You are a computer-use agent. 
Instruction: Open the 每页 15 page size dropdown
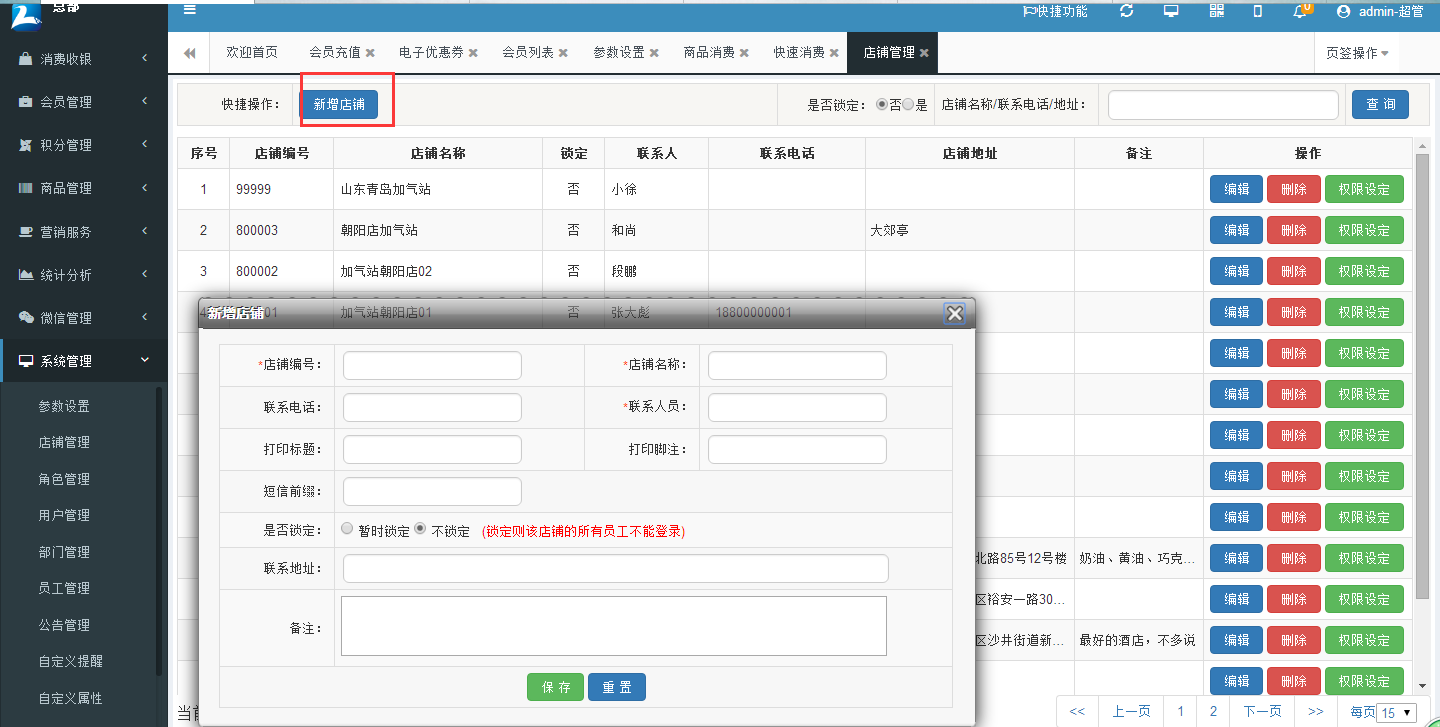pos(1395,710)
